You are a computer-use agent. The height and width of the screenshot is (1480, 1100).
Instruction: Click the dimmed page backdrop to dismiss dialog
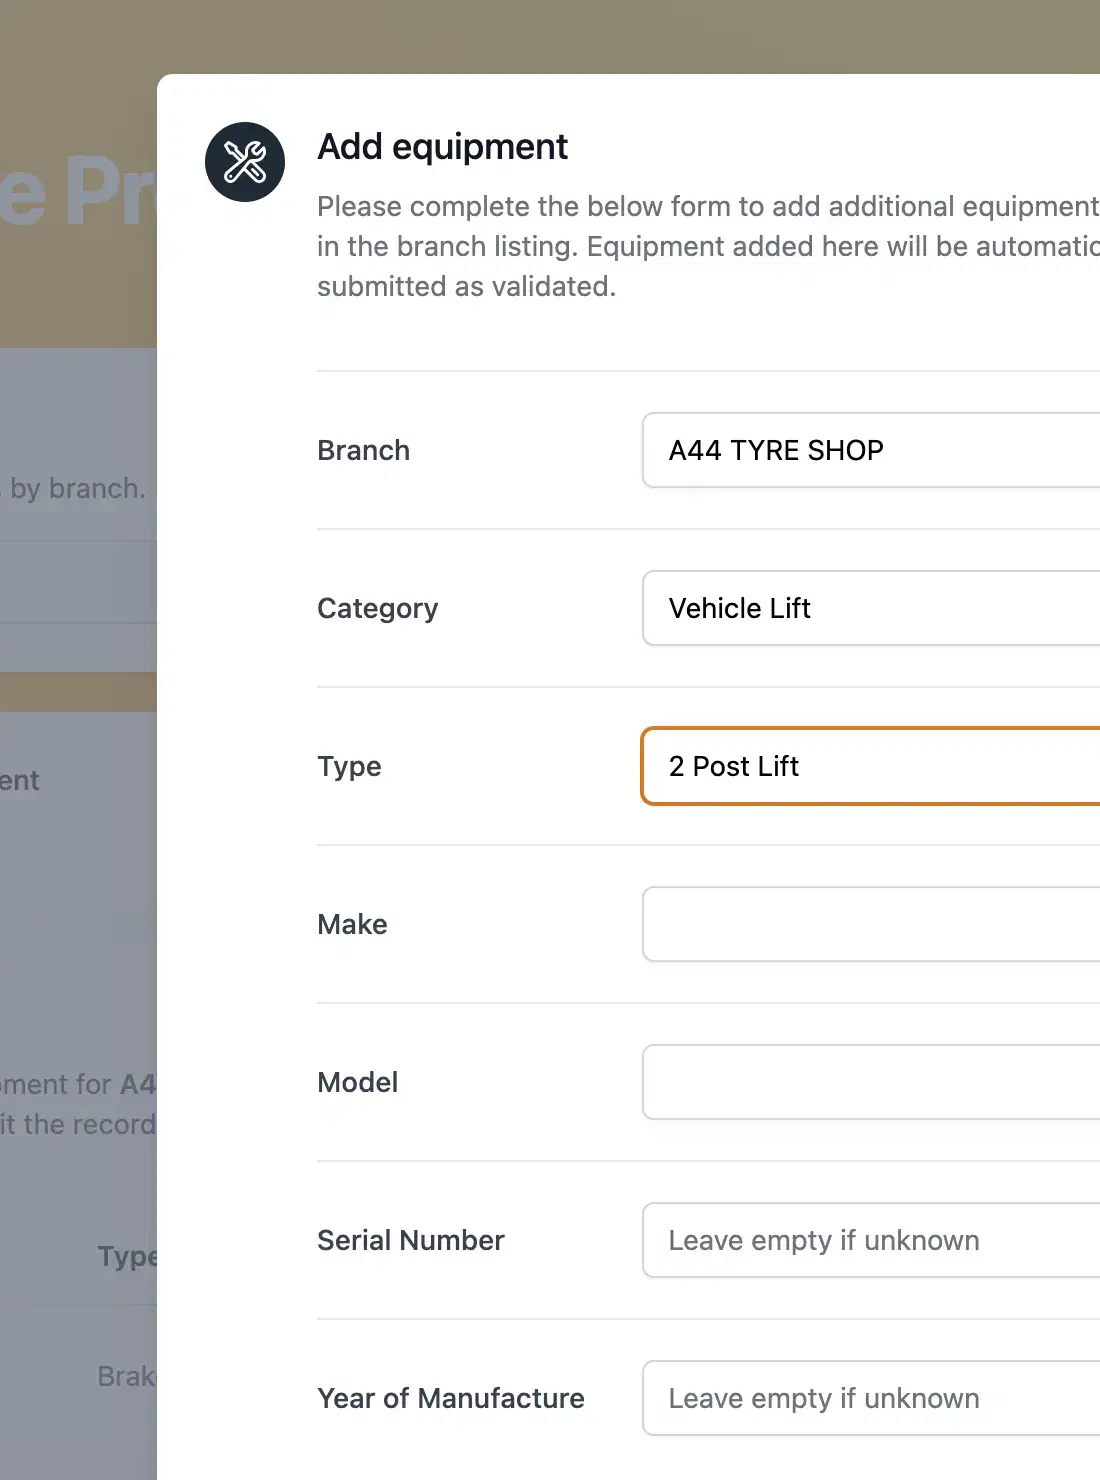78,900
